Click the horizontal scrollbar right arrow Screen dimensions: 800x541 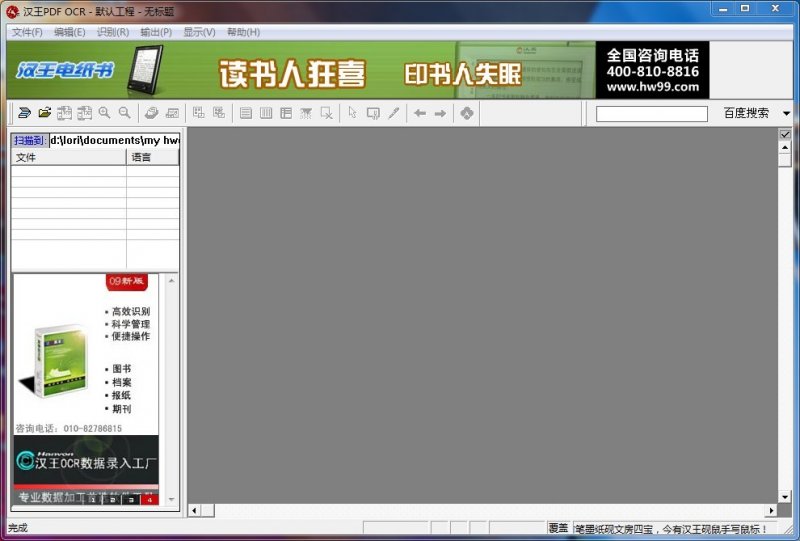point(771,510)
